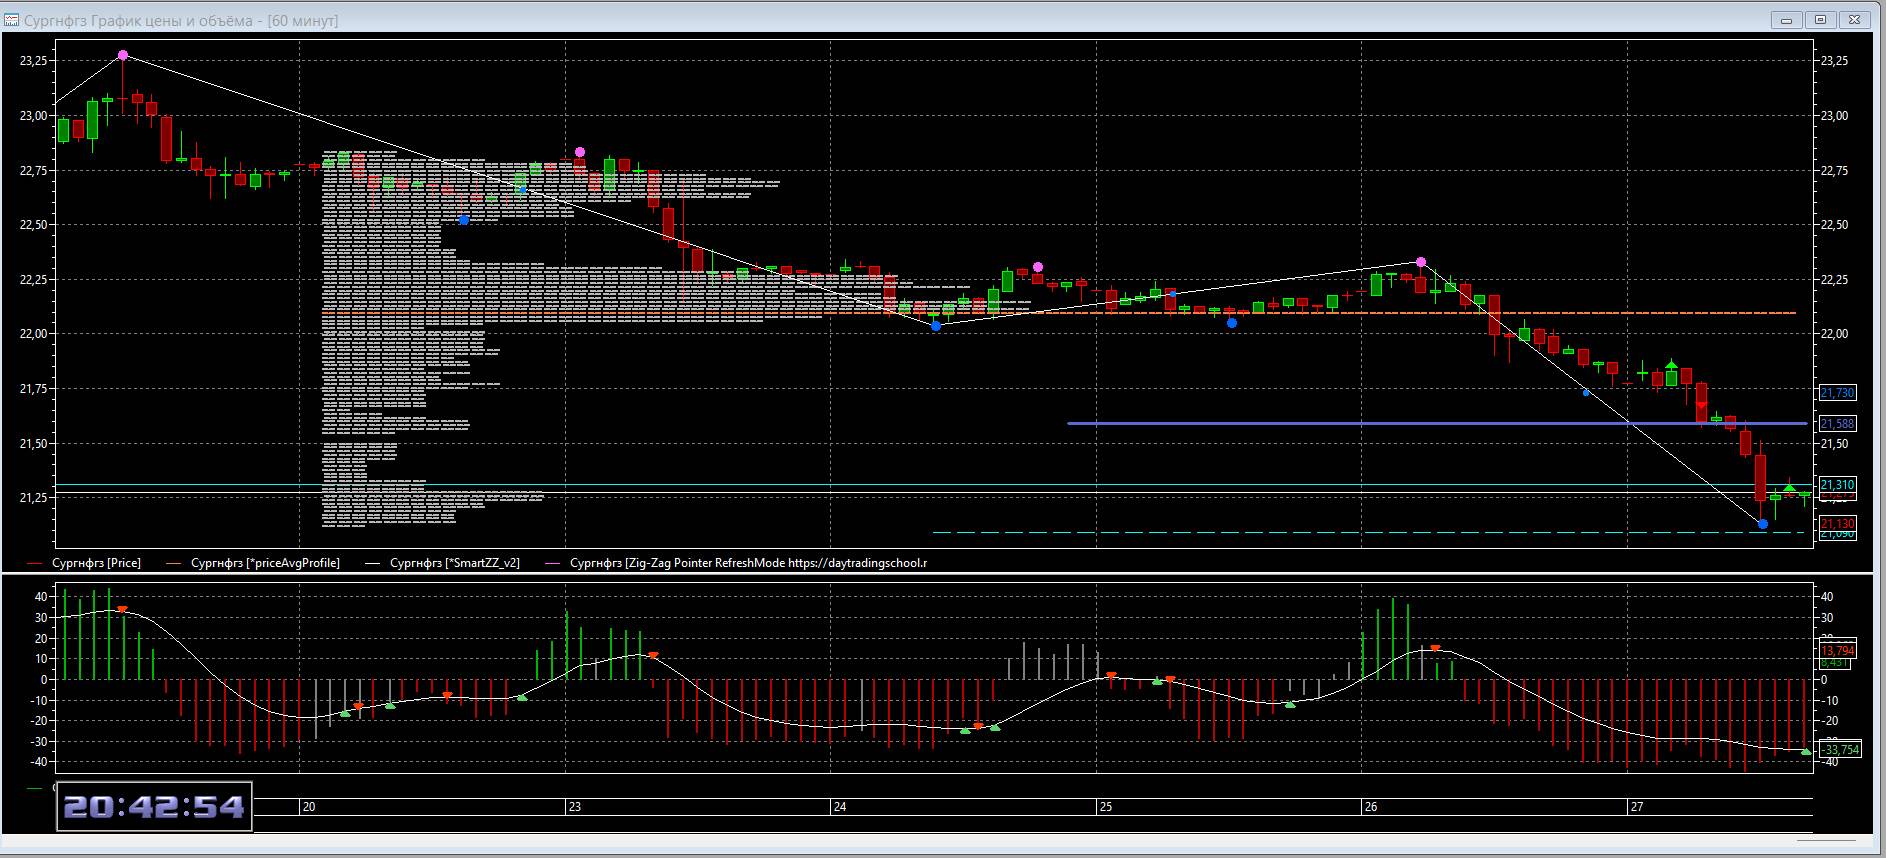Click the pink peak marker on day 26

1421,262
